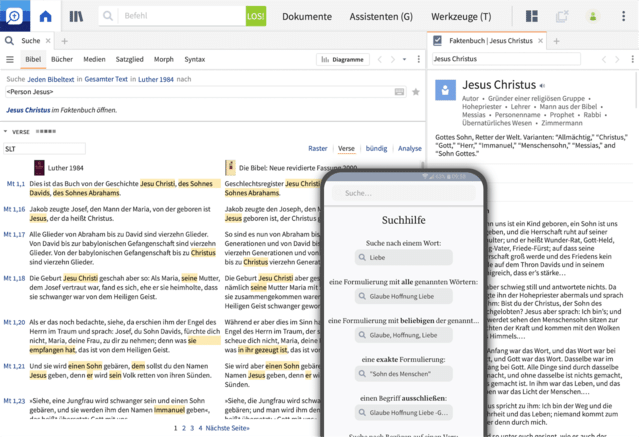The width and height of the screenshot is (639, 437).
Task: Adjust the VERSE result density slider
Action: point(46,131)
